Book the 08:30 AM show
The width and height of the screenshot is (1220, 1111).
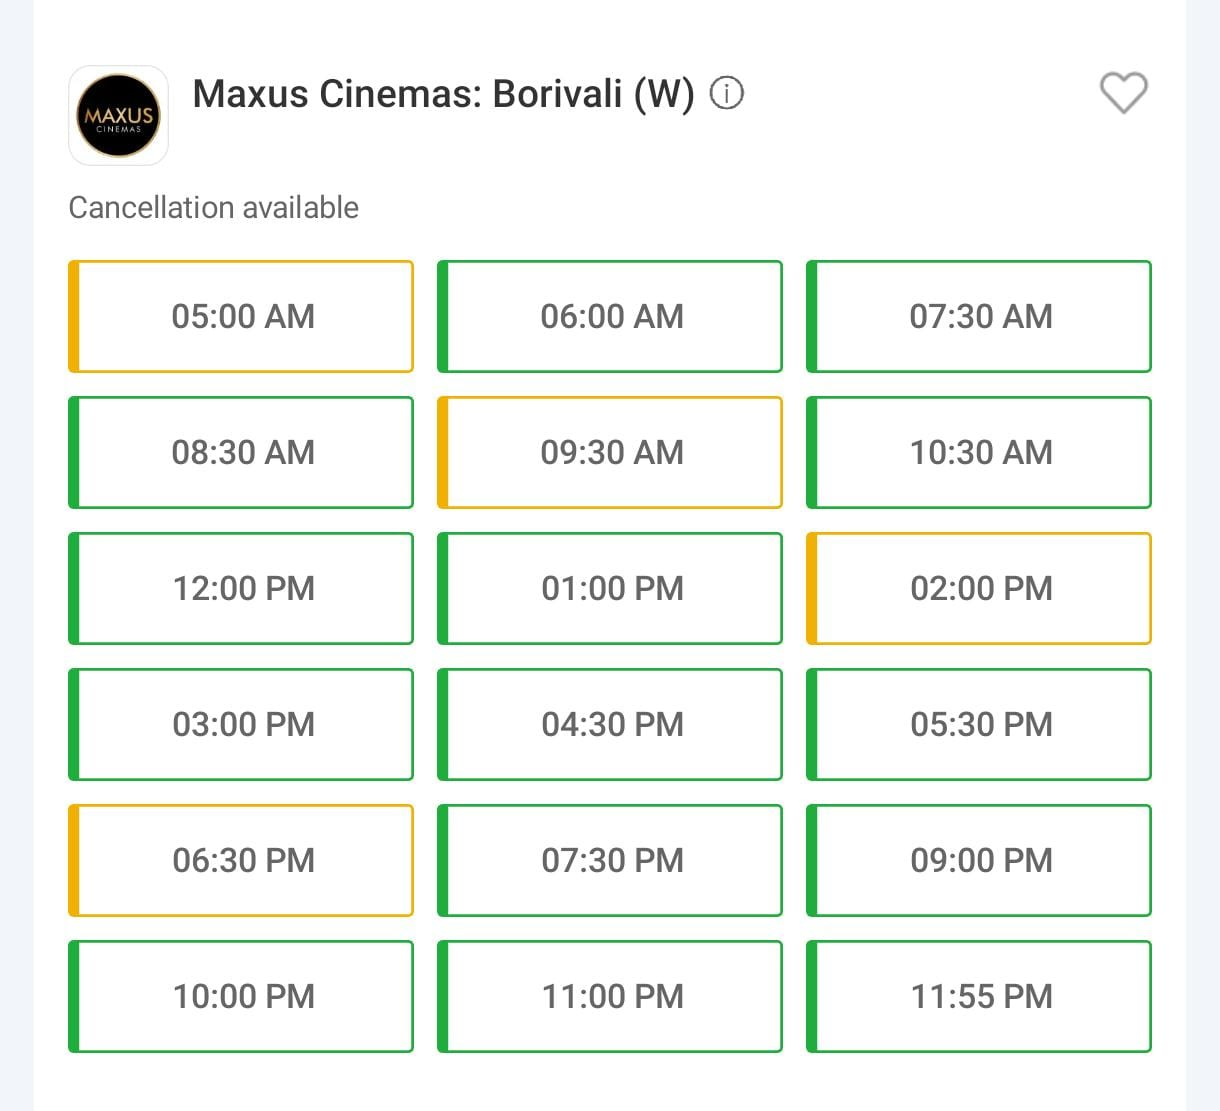[x=242, y=453]
